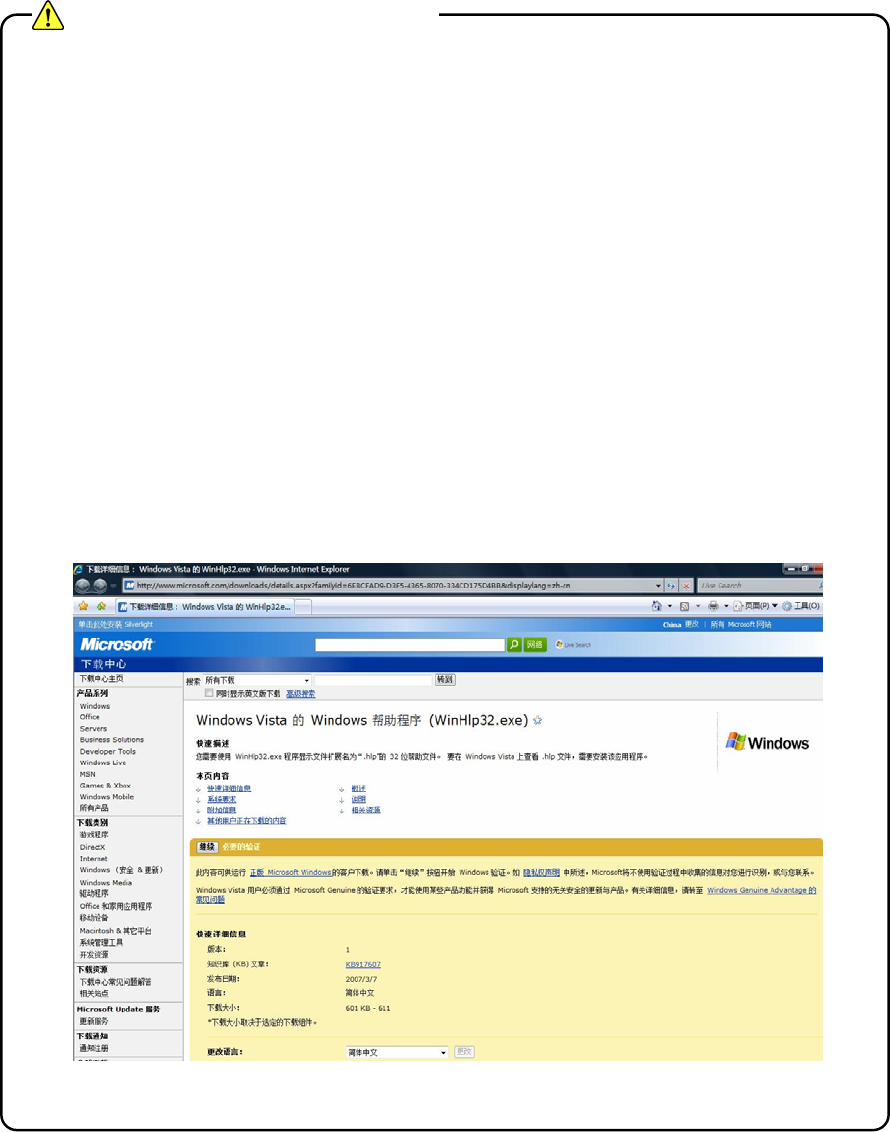The image size is (890, 1132).
Task: Select Servers in the sidebar
Action: coord(93,729)
